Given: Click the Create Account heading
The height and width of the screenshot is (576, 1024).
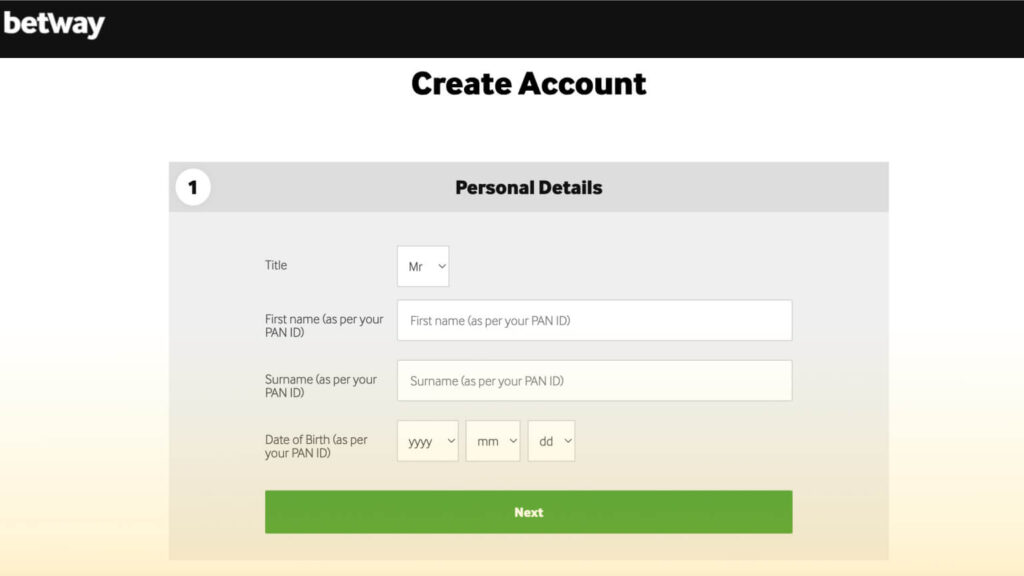Looking at the screenshot, I should click(x=528, y=84).
